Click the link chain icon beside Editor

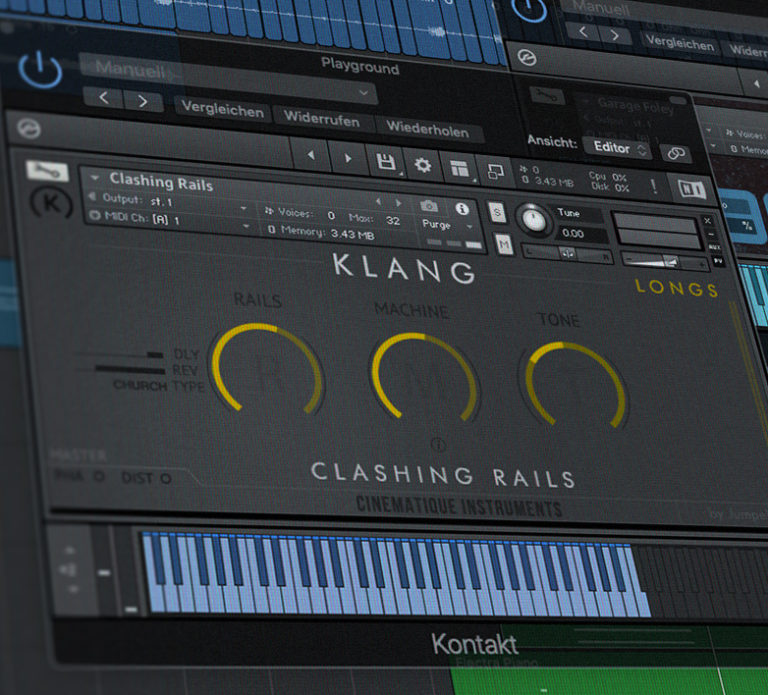pos(676,153)
